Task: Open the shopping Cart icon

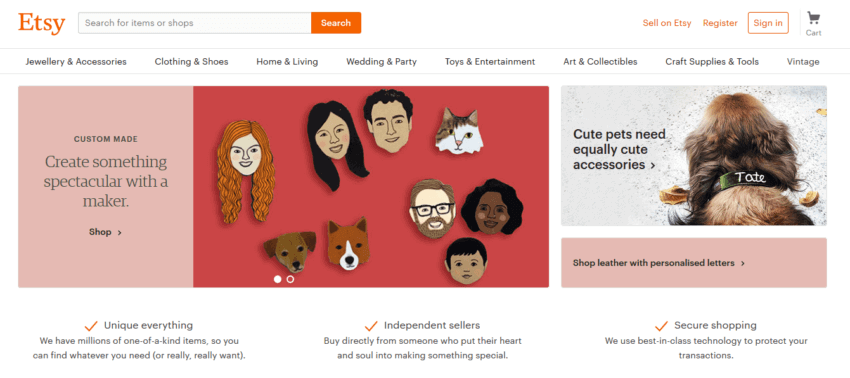Action: click(x=813, y=18)
